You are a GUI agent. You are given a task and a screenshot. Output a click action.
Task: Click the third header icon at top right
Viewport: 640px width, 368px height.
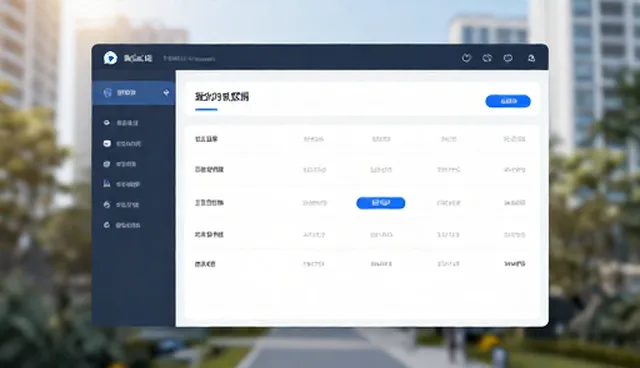click(x=508, y=58)
